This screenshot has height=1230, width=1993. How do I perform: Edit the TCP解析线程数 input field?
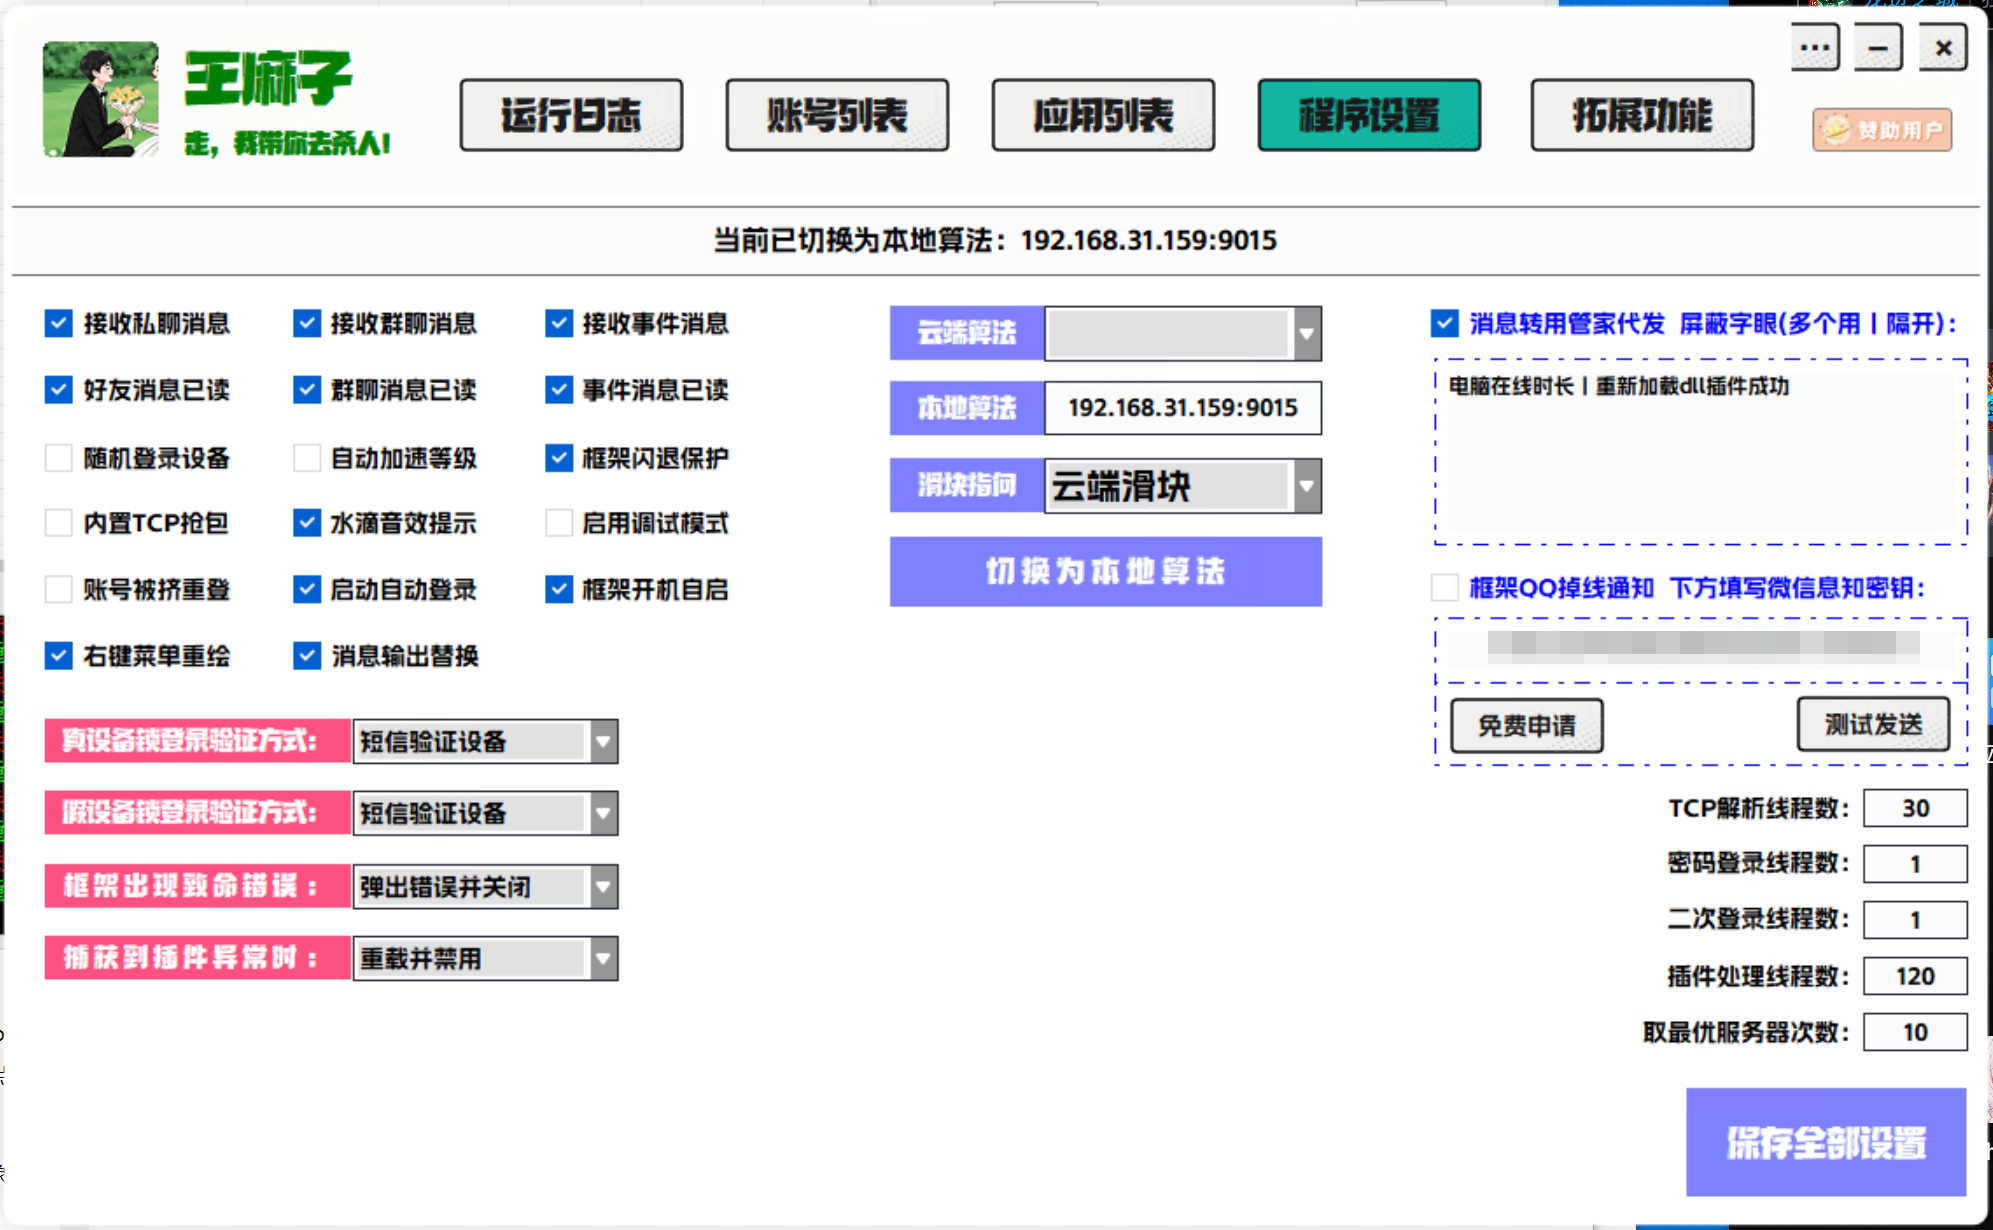(x=1915, y=808)
